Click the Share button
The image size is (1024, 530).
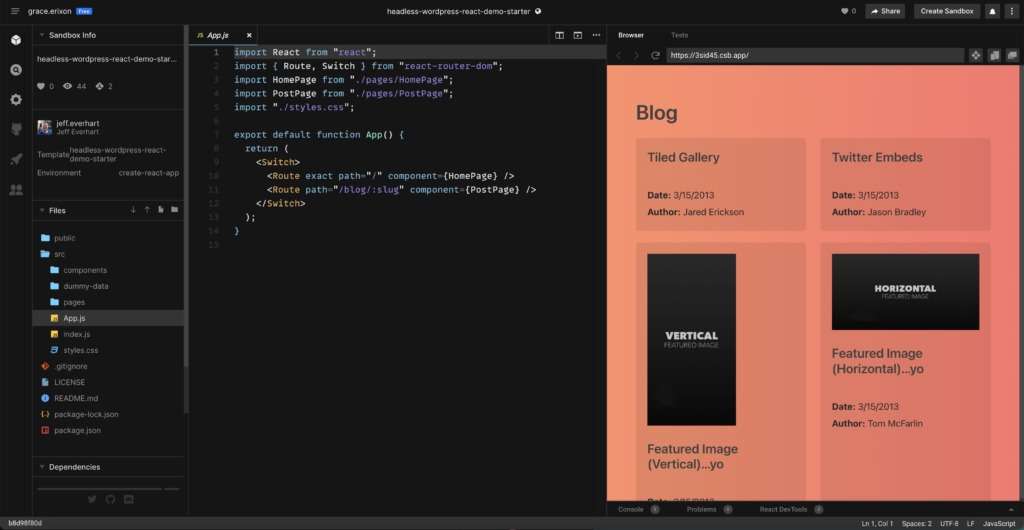tap(885, 11)
